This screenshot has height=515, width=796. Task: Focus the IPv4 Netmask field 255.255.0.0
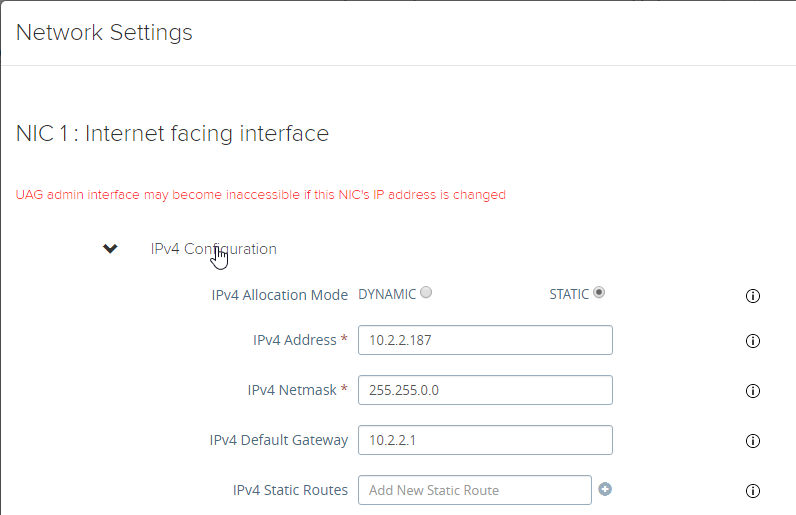click(485, 390)
